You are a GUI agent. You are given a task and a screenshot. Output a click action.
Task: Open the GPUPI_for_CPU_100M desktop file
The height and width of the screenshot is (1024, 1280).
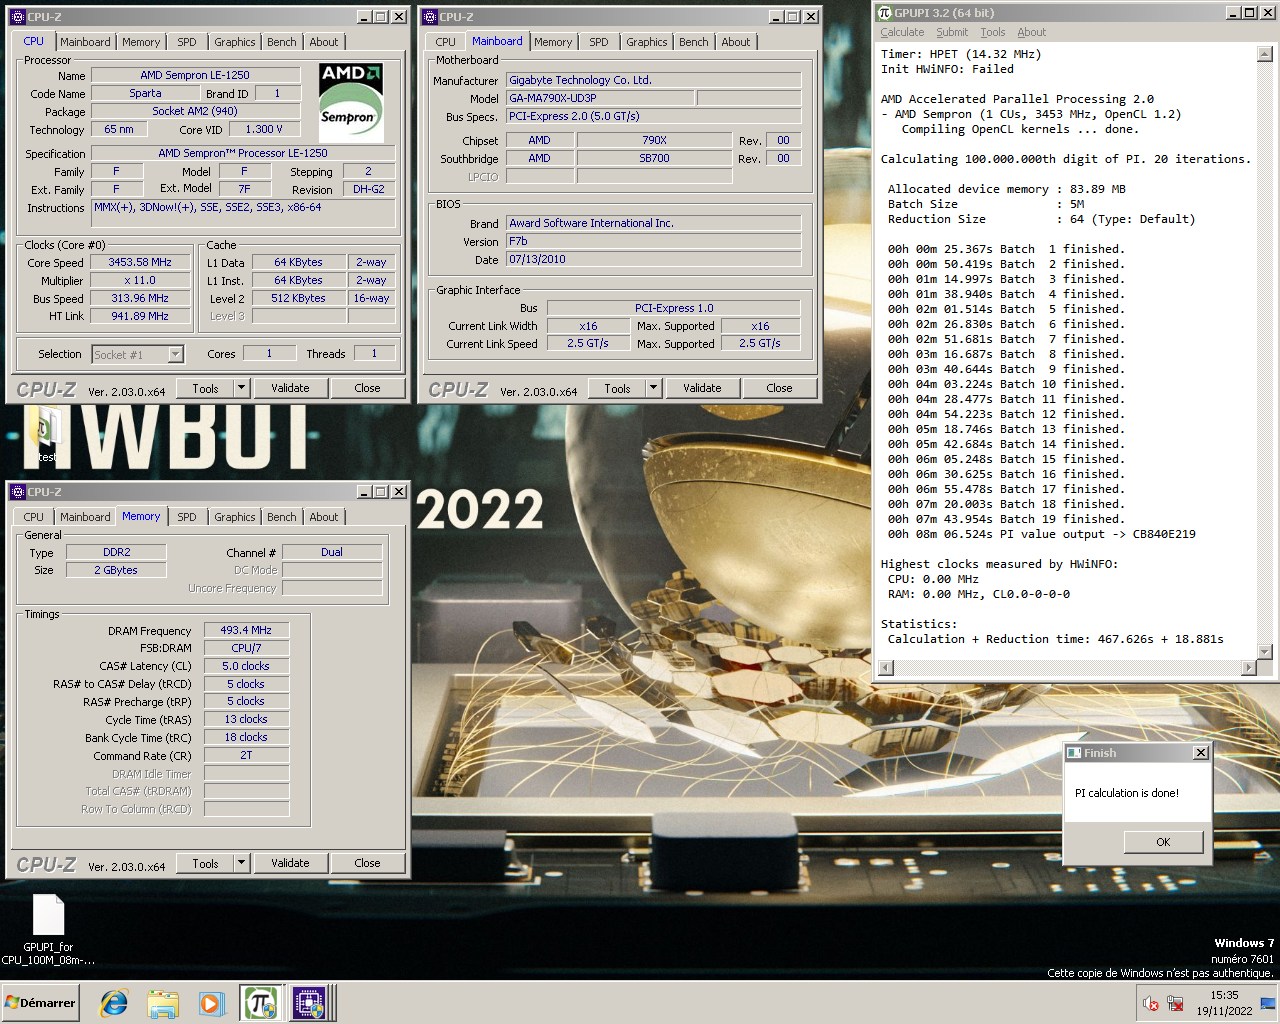pyautogui.click(x=48, y=930)
